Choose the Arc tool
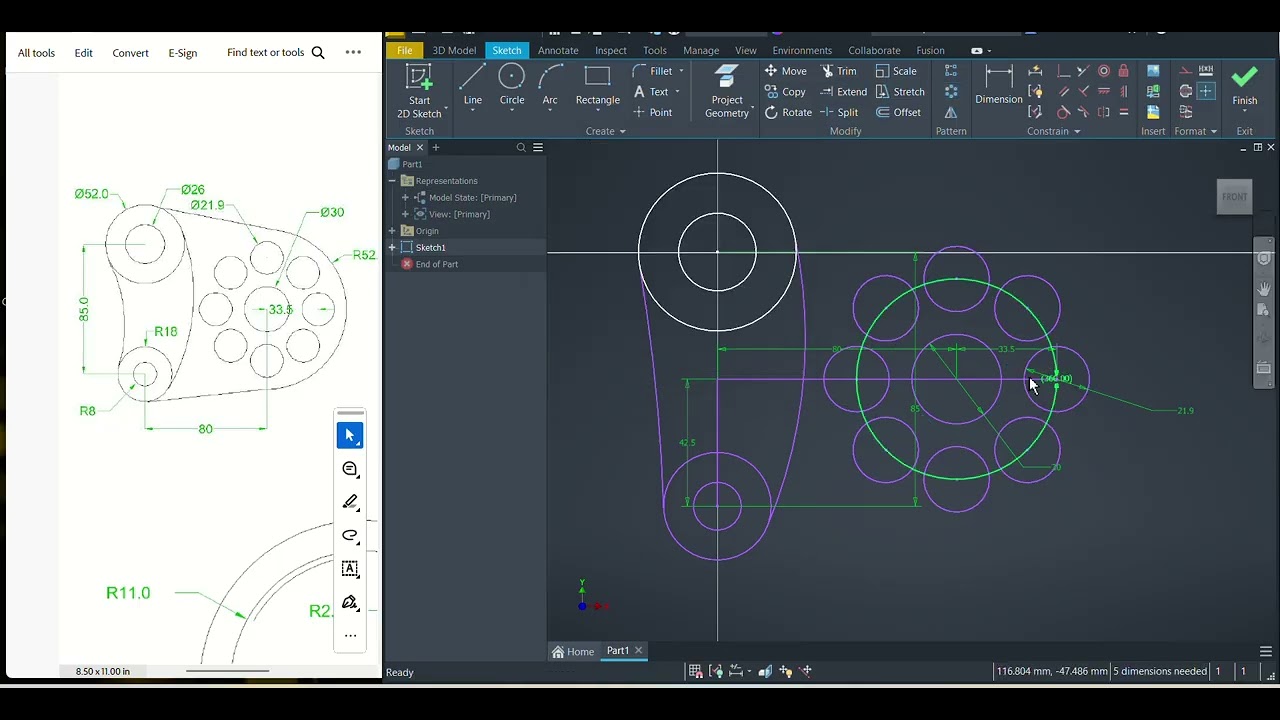Viewport: 1280px width, 720px height. pyautogui.click(x=549, y=85)
